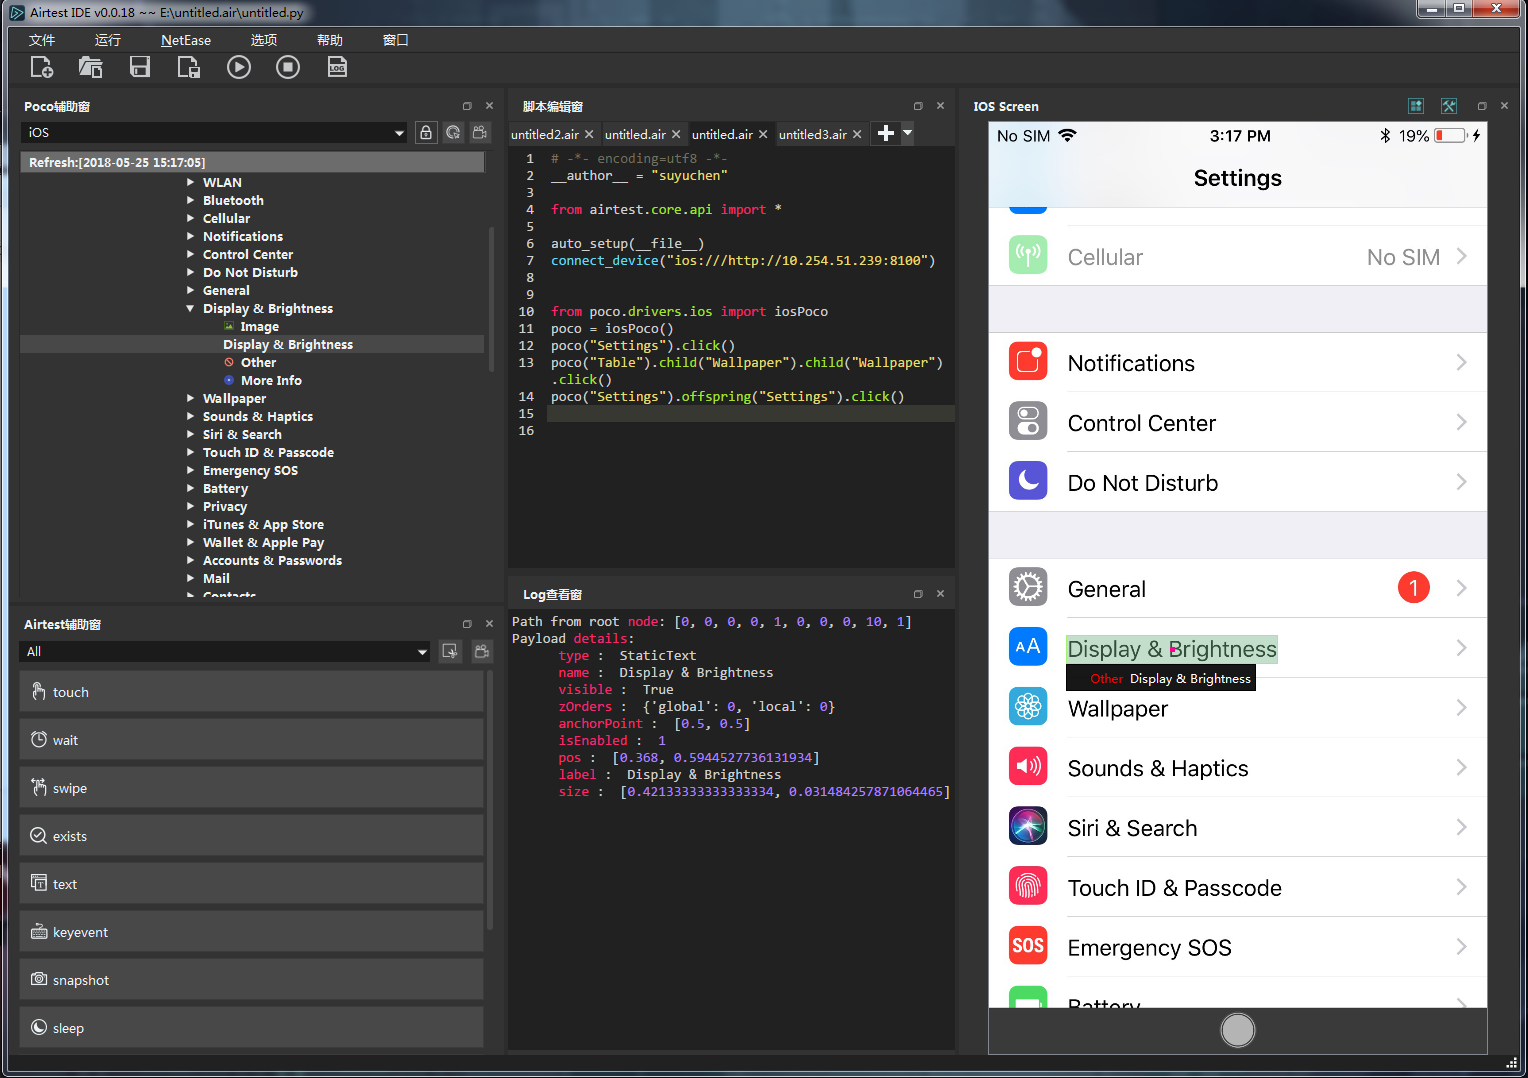1528x1078 pixels.
Task: Open Cellular row in iOS Settings
Action: tap(1238, 256)
